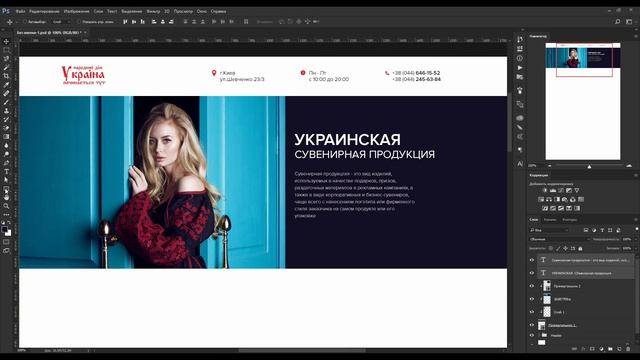The height and width of the screenshot is (360, 640).
Task: Open the Edit Toolbar three-dots button
Action: [x=6, y=215]
